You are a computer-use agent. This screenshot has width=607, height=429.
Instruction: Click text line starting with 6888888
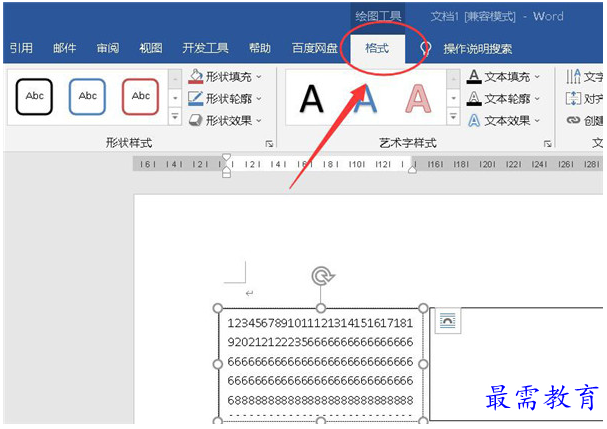[x=320, y=400]
